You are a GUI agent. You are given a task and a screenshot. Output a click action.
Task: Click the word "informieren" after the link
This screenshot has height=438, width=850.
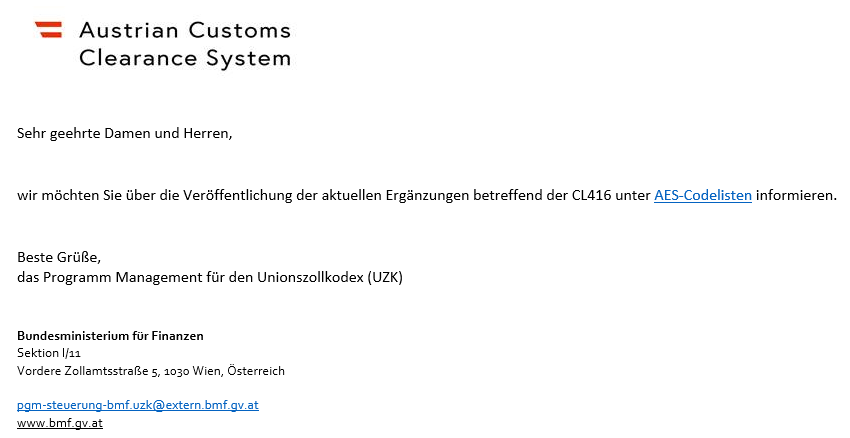(794, 195)
